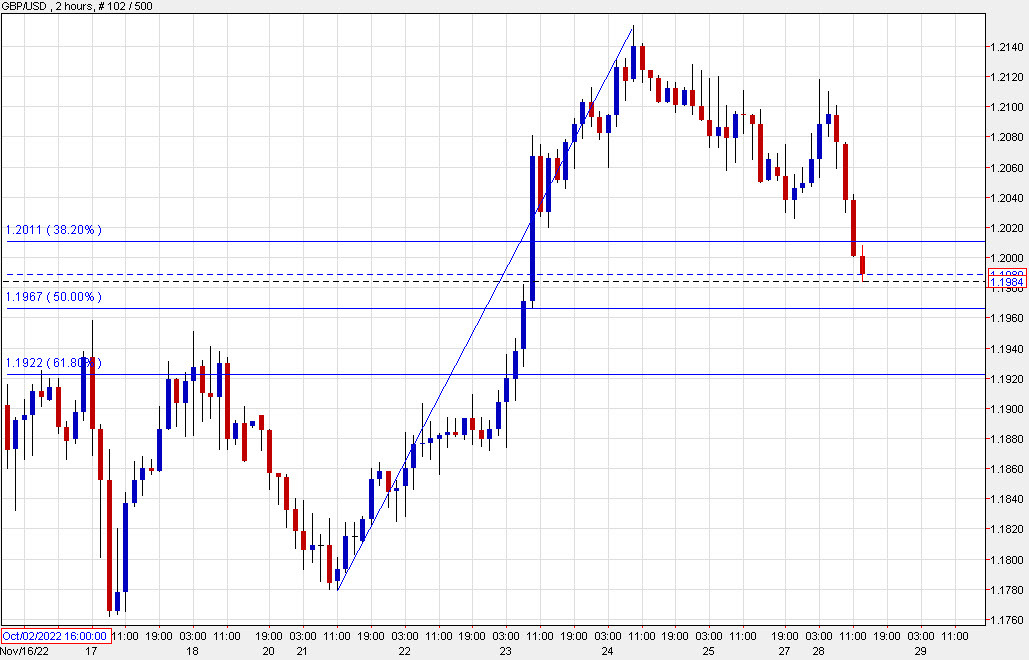
Task: Click the 1.2140 price axis label
Action: tap(1007, 47)
